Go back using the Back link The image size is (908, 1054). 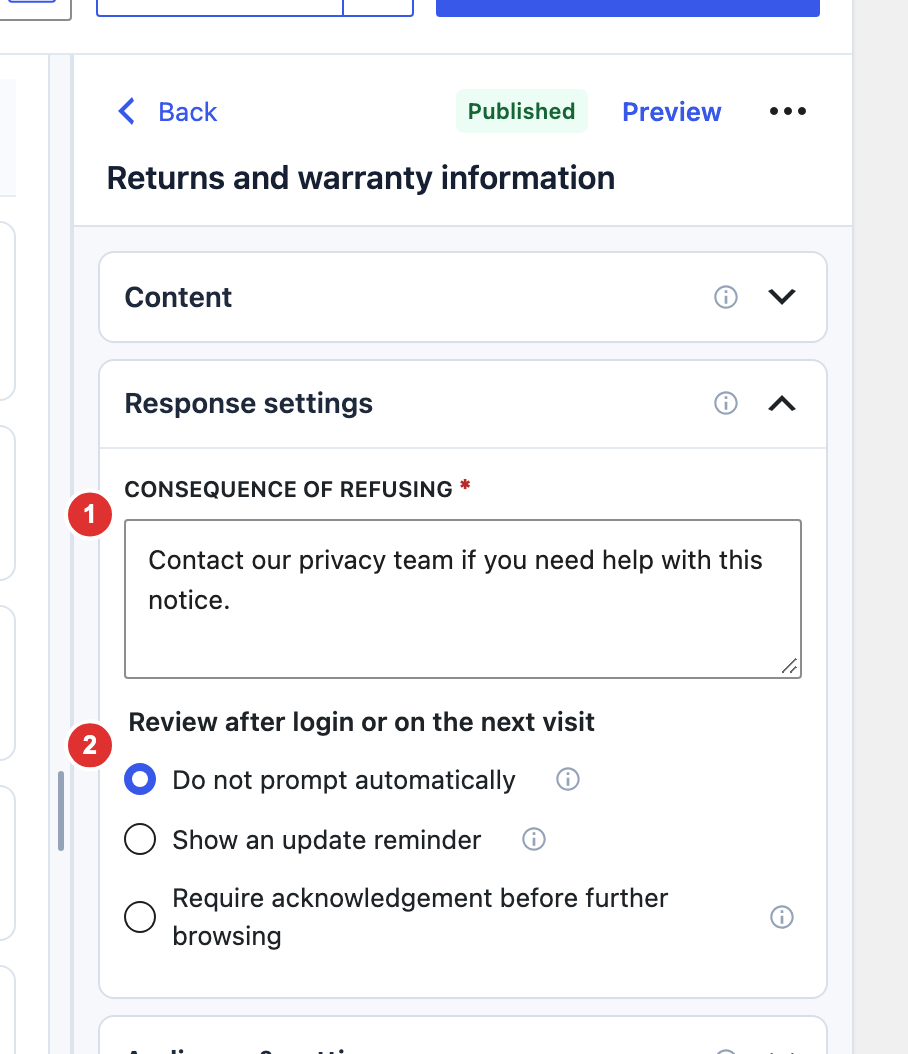(x=188, y=112)
